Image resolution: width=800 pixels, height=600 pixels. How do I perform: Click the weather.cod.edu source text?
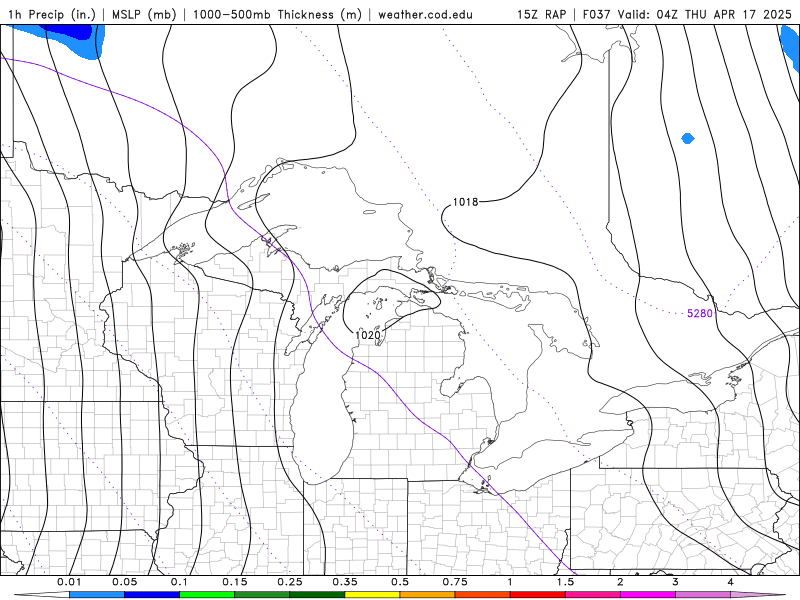coord(425,14)
